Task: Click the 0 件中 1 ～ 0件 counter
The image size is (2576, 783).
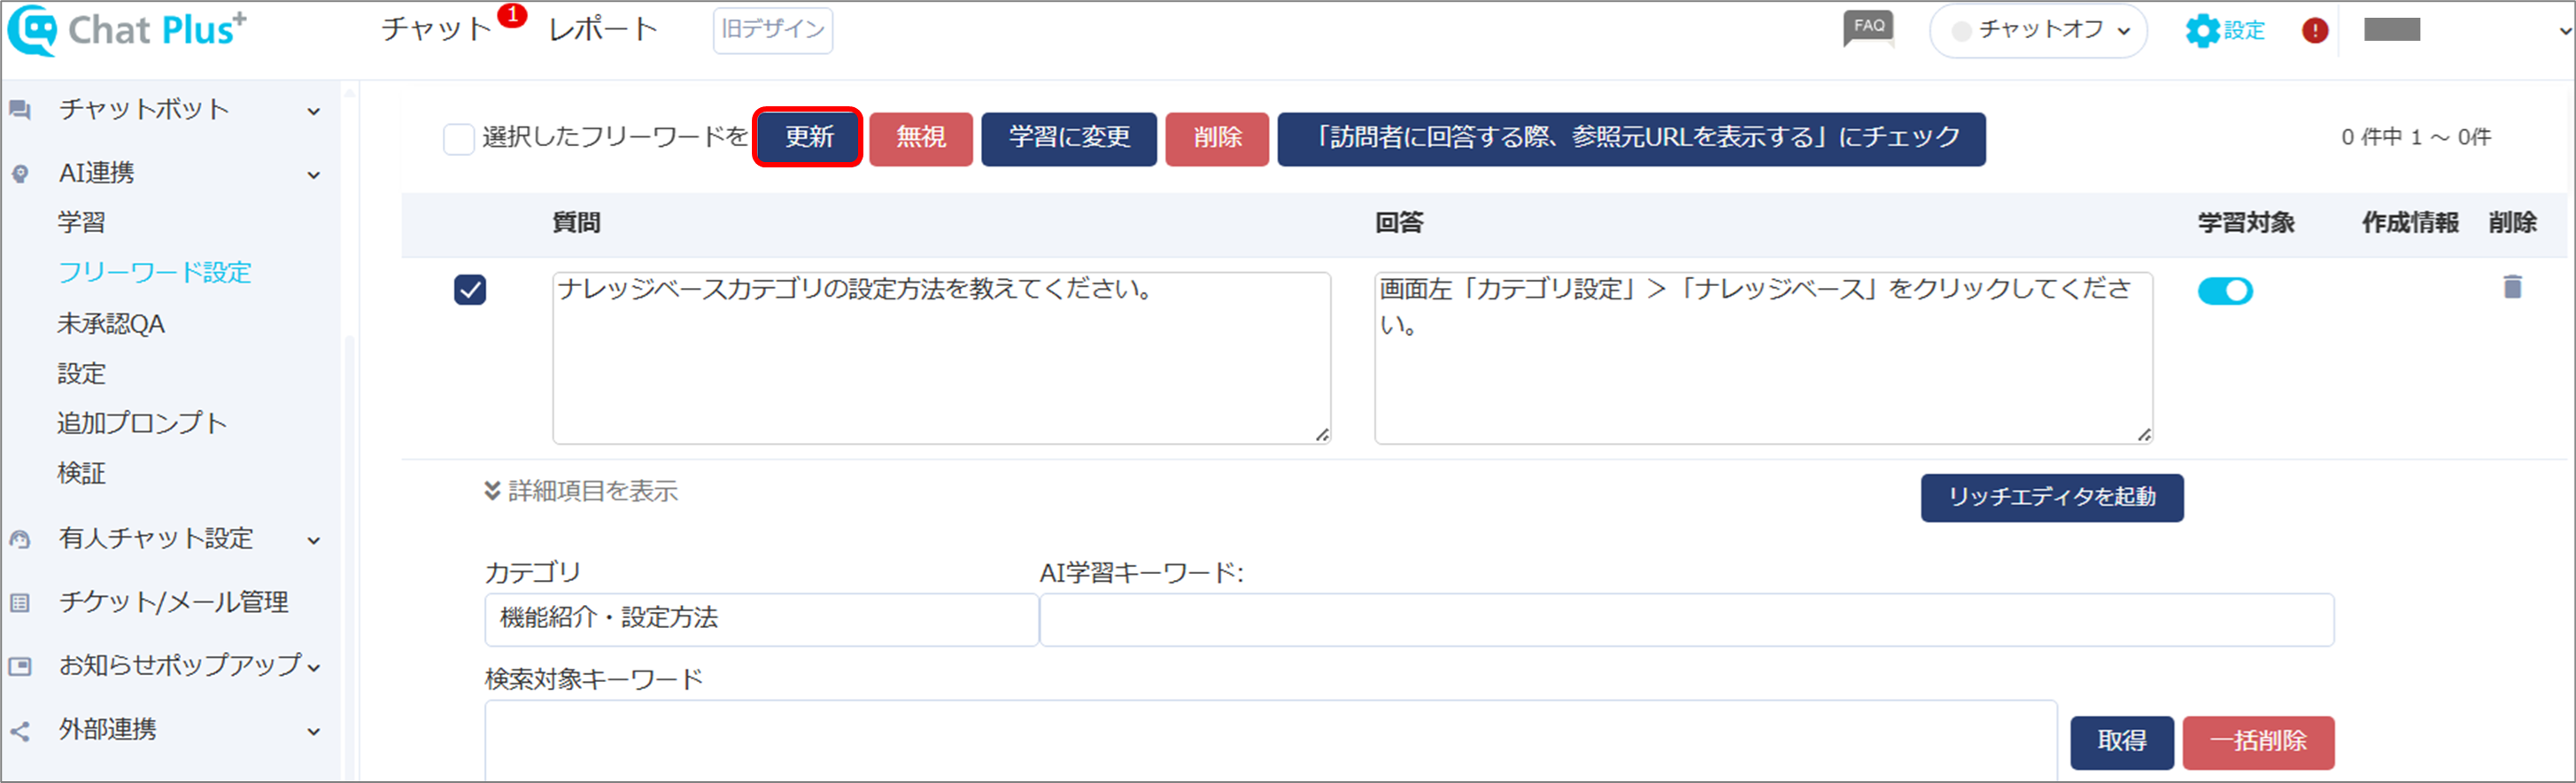Action: 2415,137
